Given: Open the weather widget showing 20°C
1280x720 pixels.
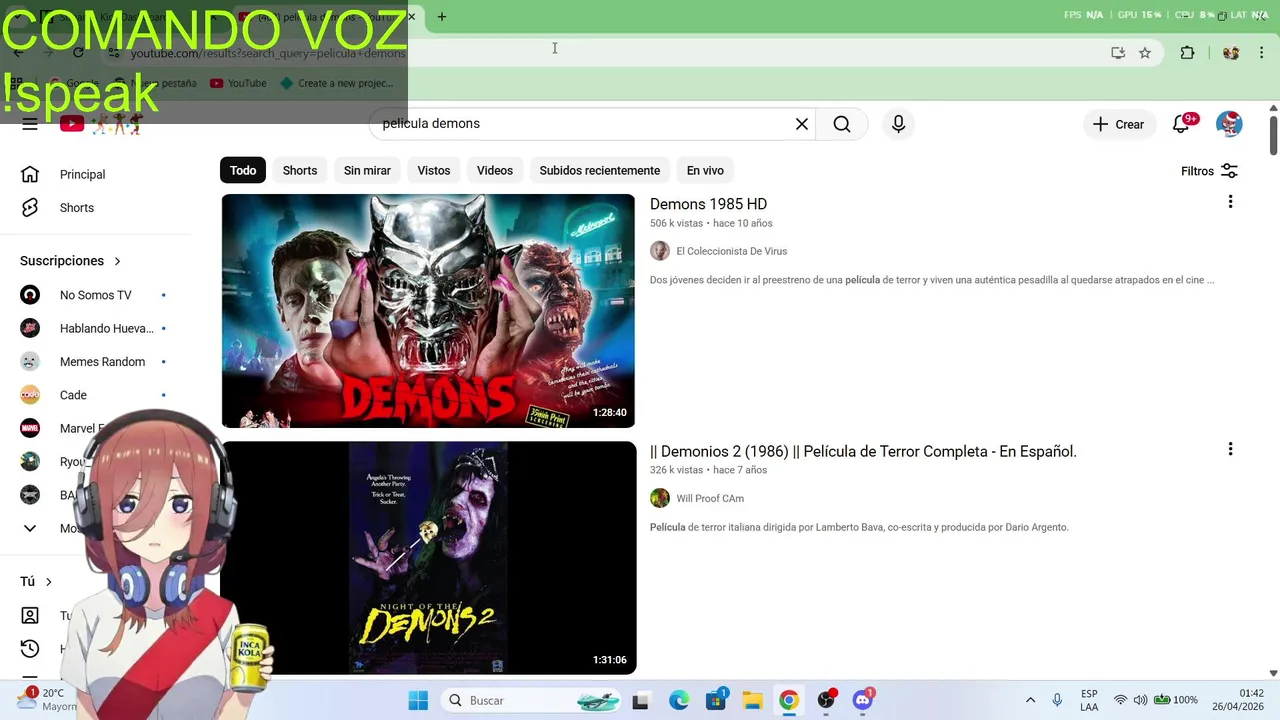Looking at the screenshot, I should point(48,699).
